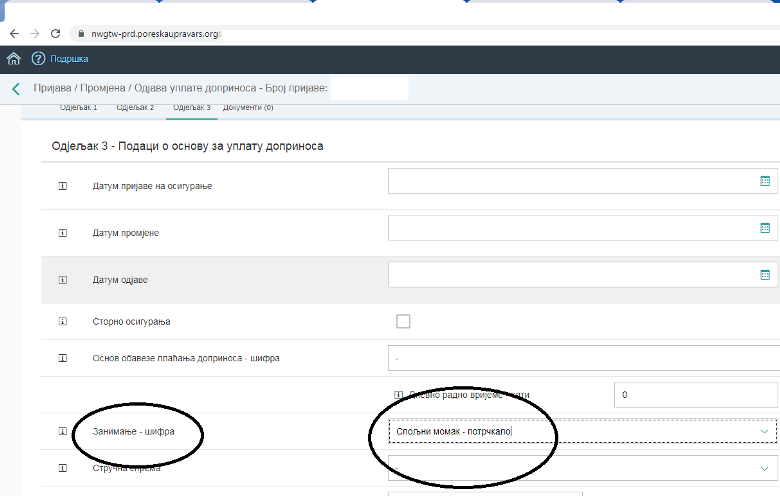Open Подршка help icon
The height and width of the screenshot is (496, 780).
point(39,59)
